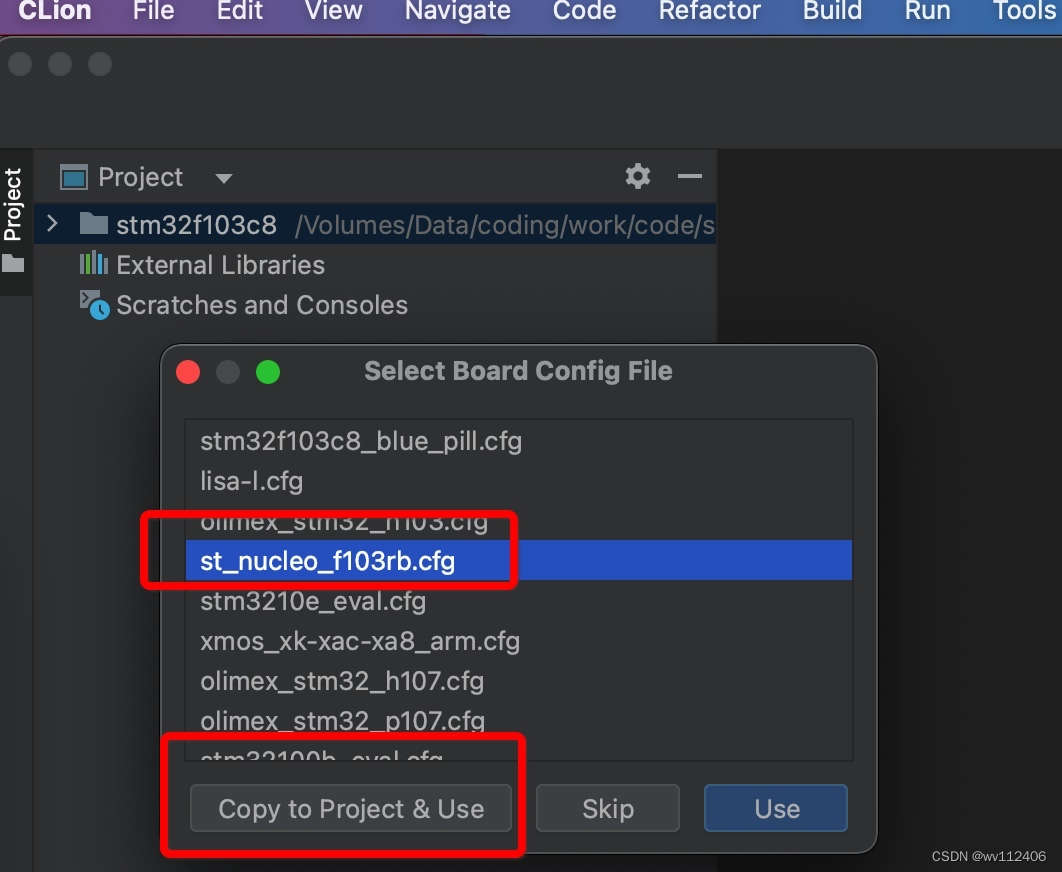Close the Select Board Config File dialog

point(188,372)
